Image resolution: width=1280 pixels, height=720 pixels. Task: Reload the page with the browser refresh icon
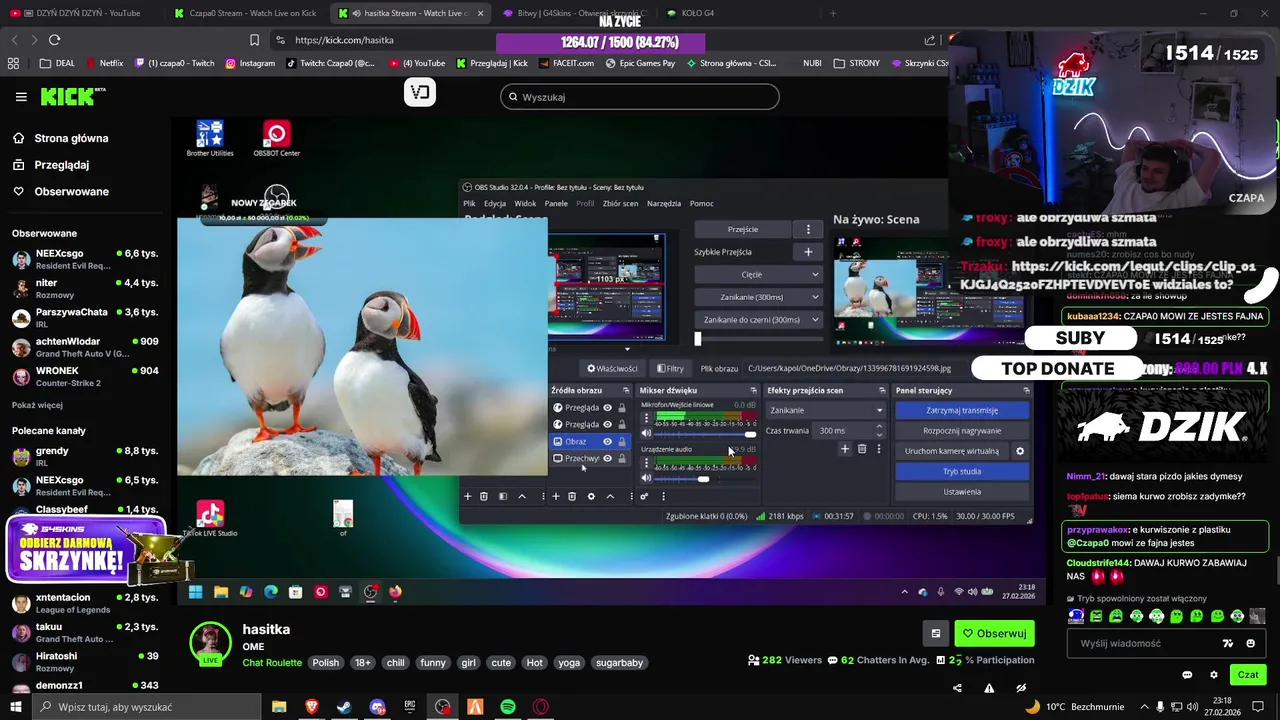54,40
